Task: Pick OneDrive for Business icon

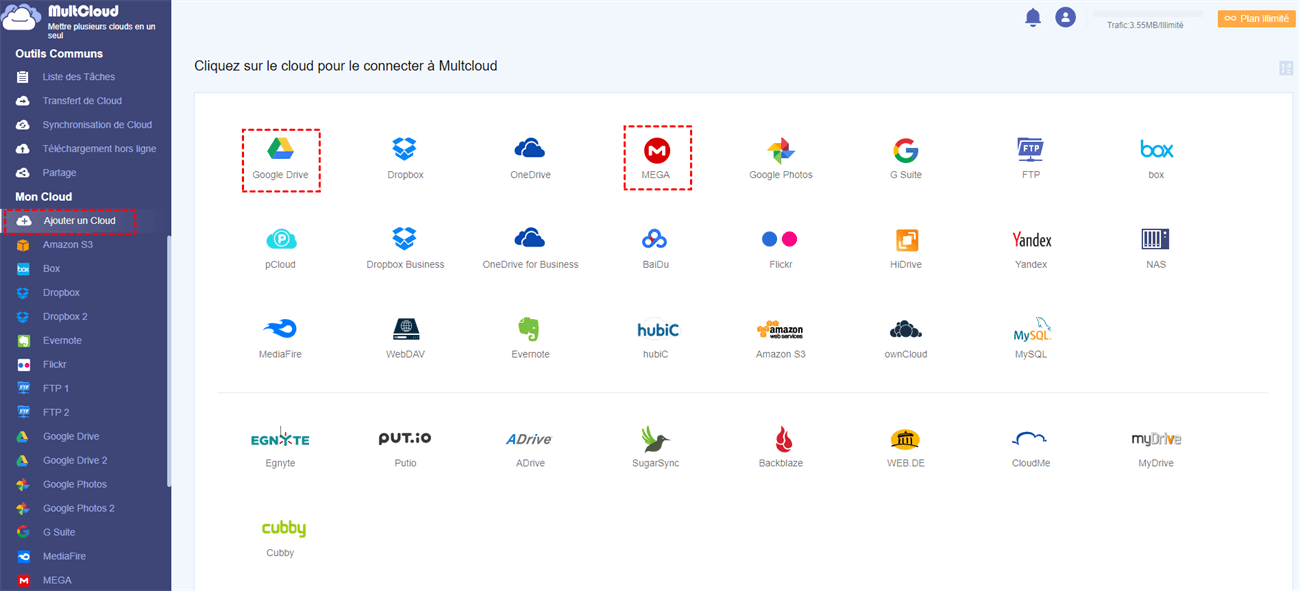Action: [530, 239]
